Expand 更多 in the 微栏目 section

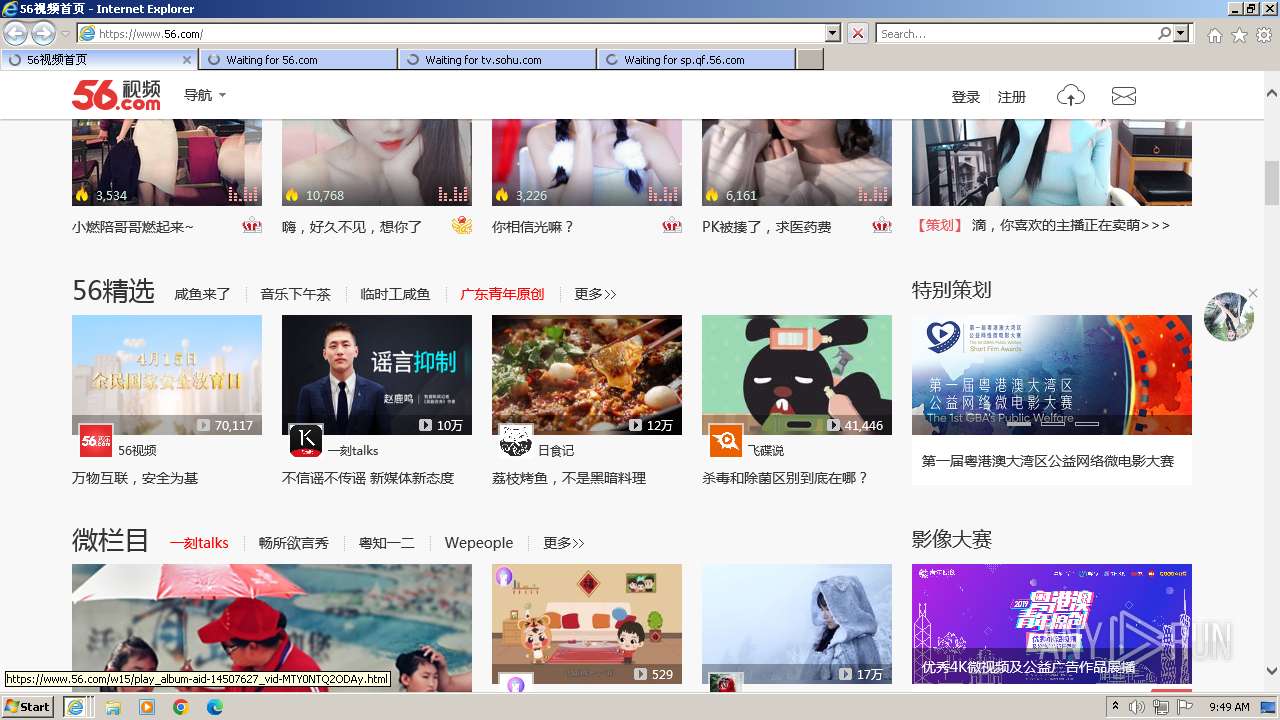pyautogui.click(x=564, y=543)
